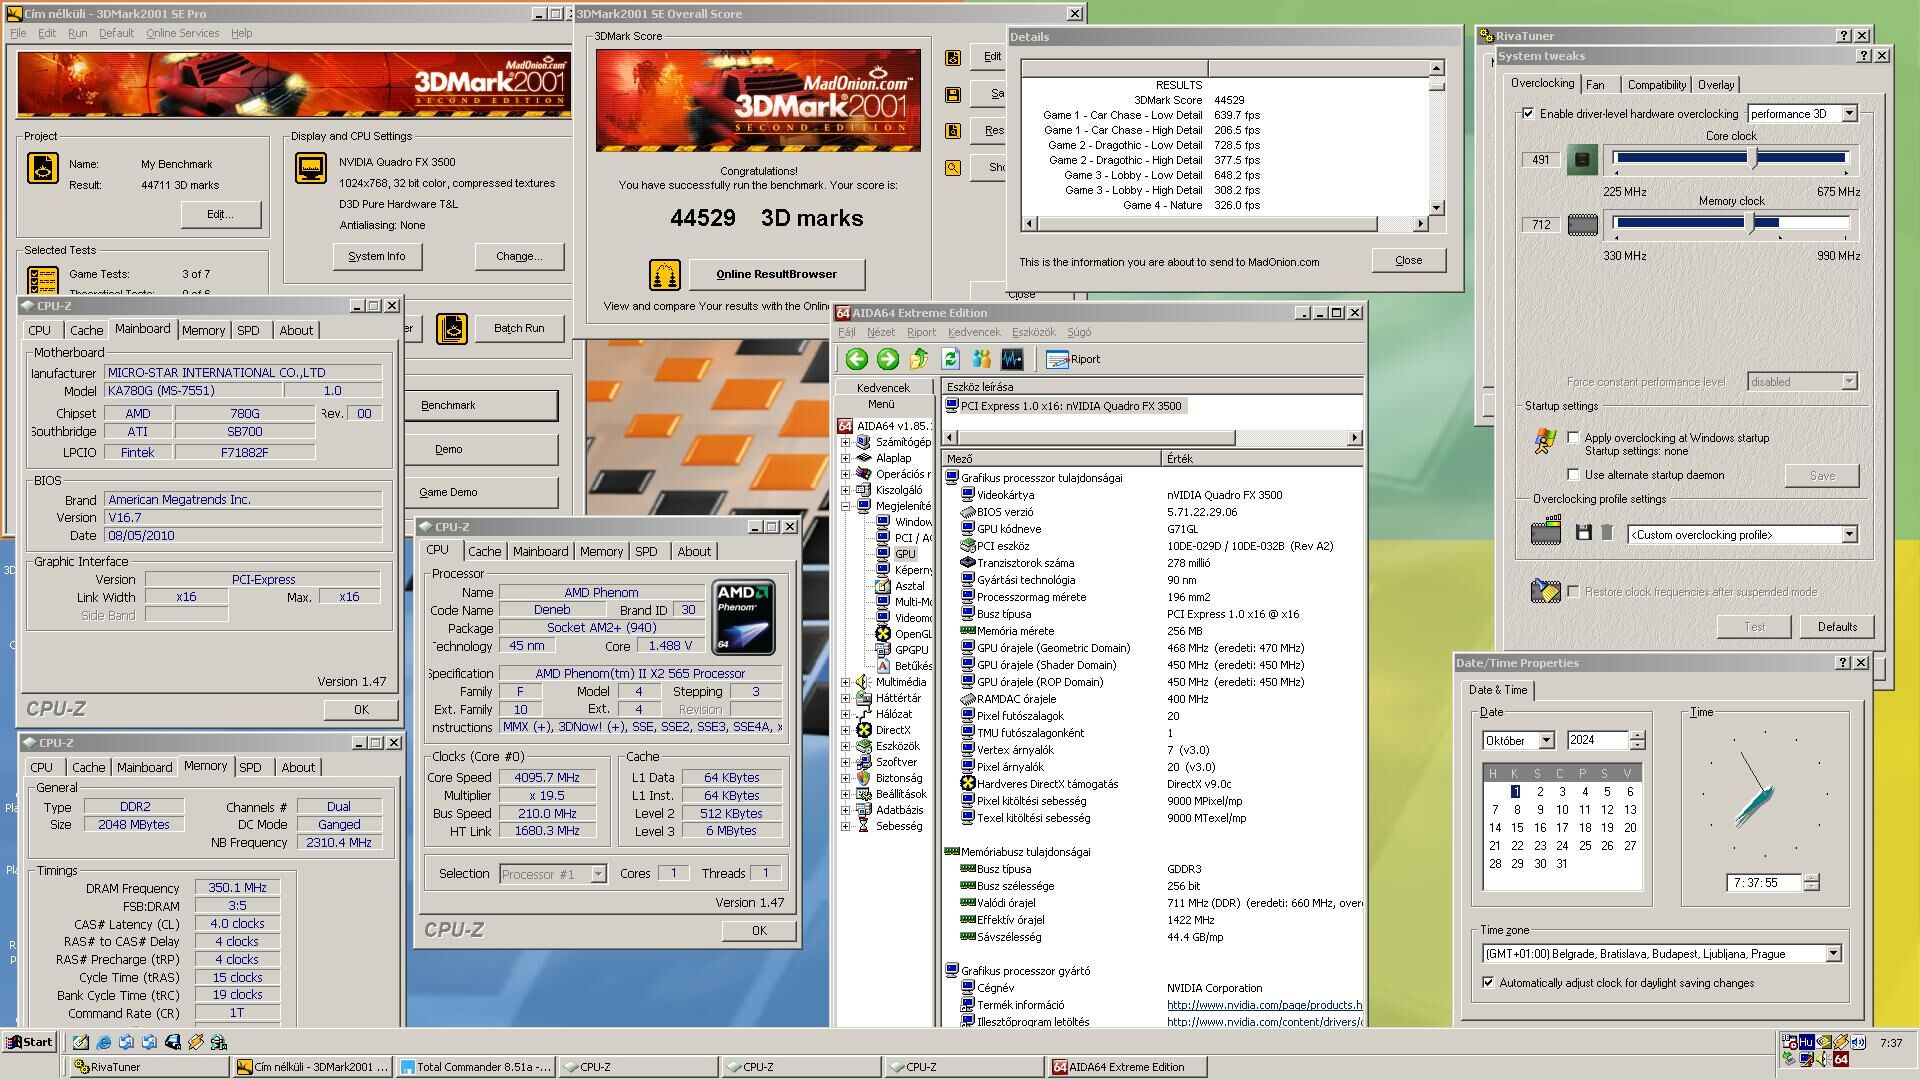
Task: Toggle Enable driver-level hardware overclocking
Action: click(x=1528, y=114)
